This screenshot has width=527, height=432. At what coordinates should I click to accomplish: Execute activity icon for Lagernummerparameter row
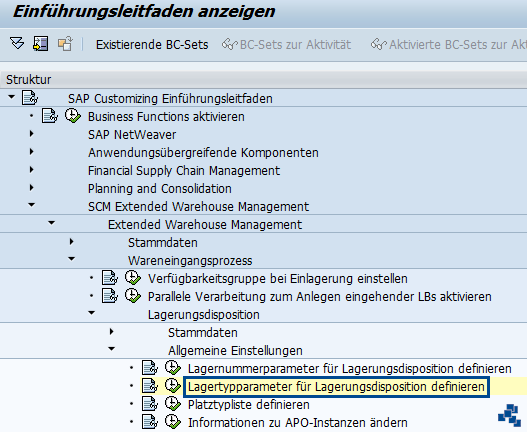pos(173,368)
